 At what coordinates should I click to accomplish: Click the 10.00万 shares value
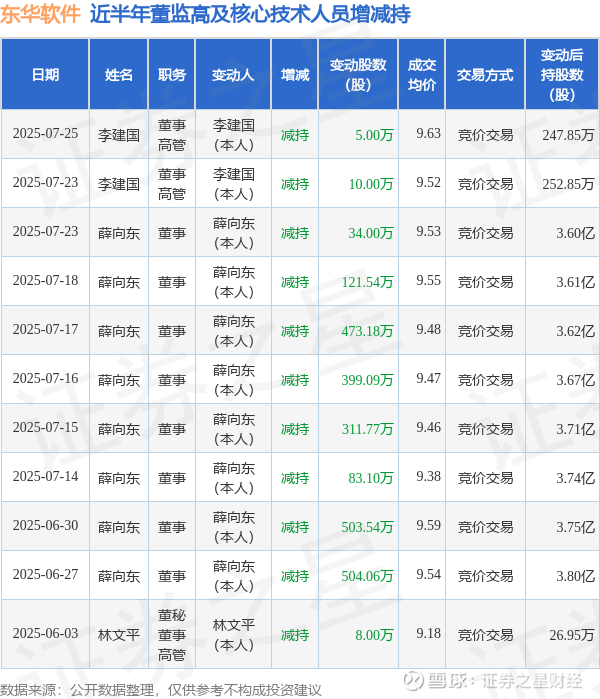pyautogui.click(x=371, y=184)
